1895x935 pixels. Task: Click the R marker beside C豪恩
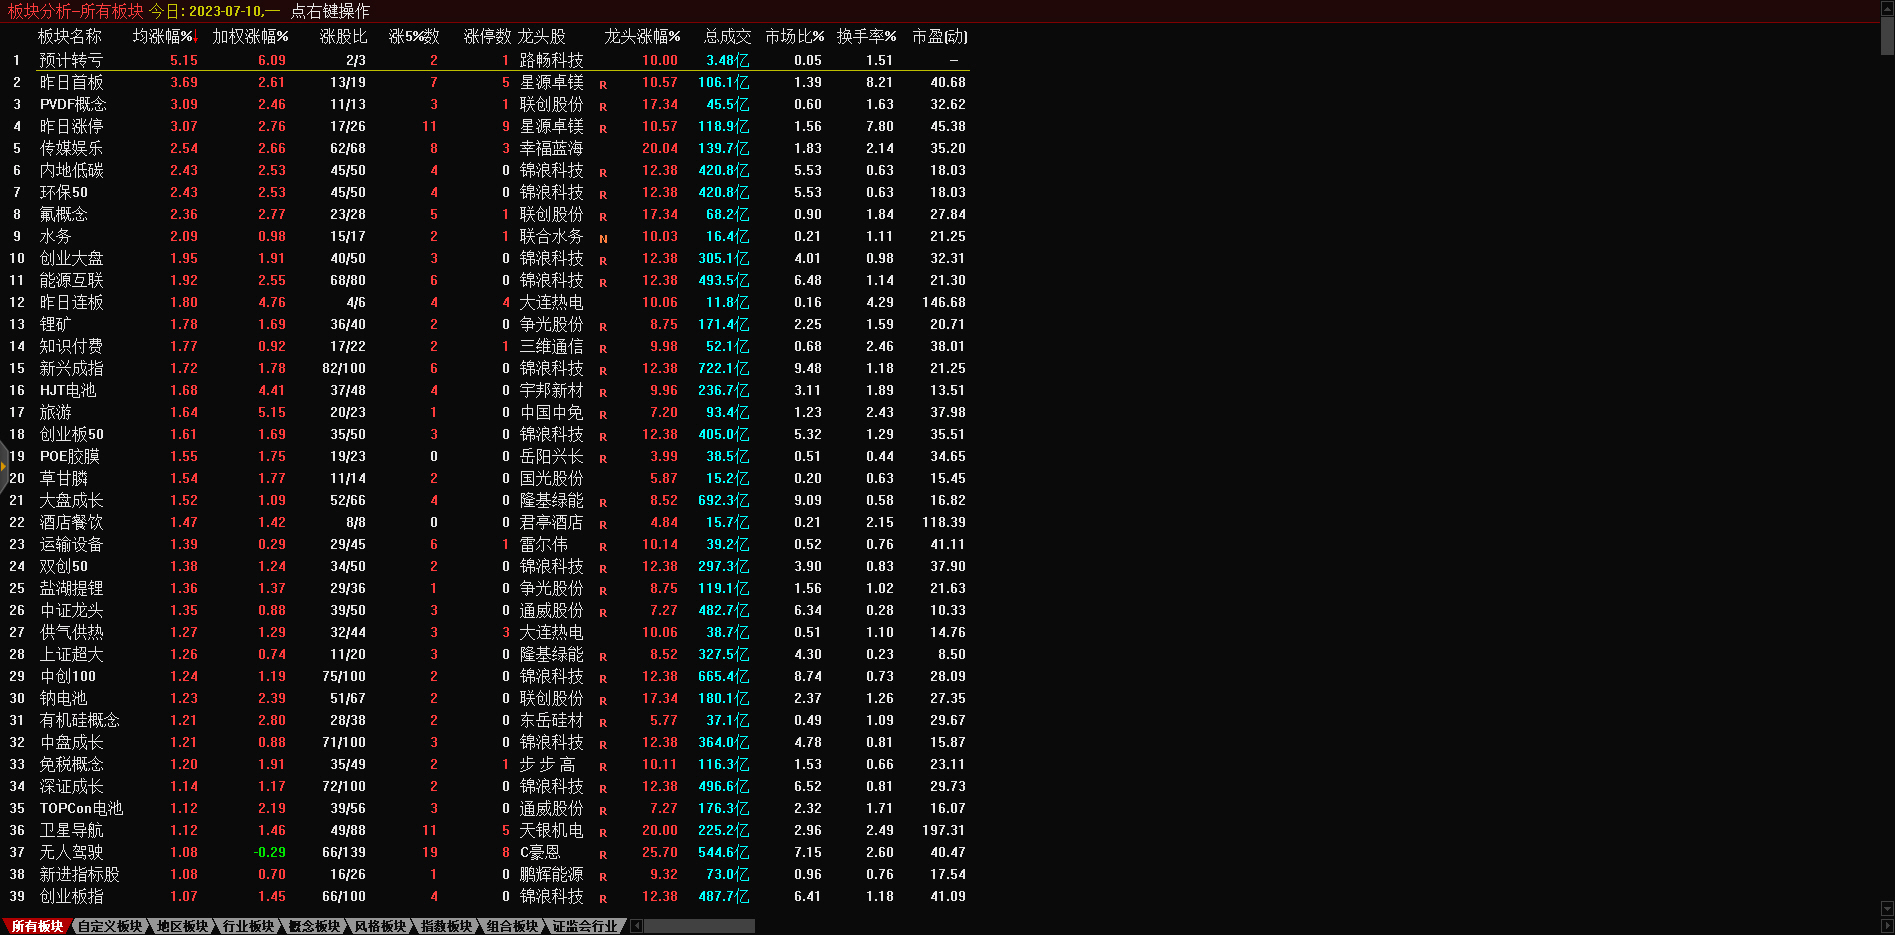pyautogui.click(x=603, y=854)
